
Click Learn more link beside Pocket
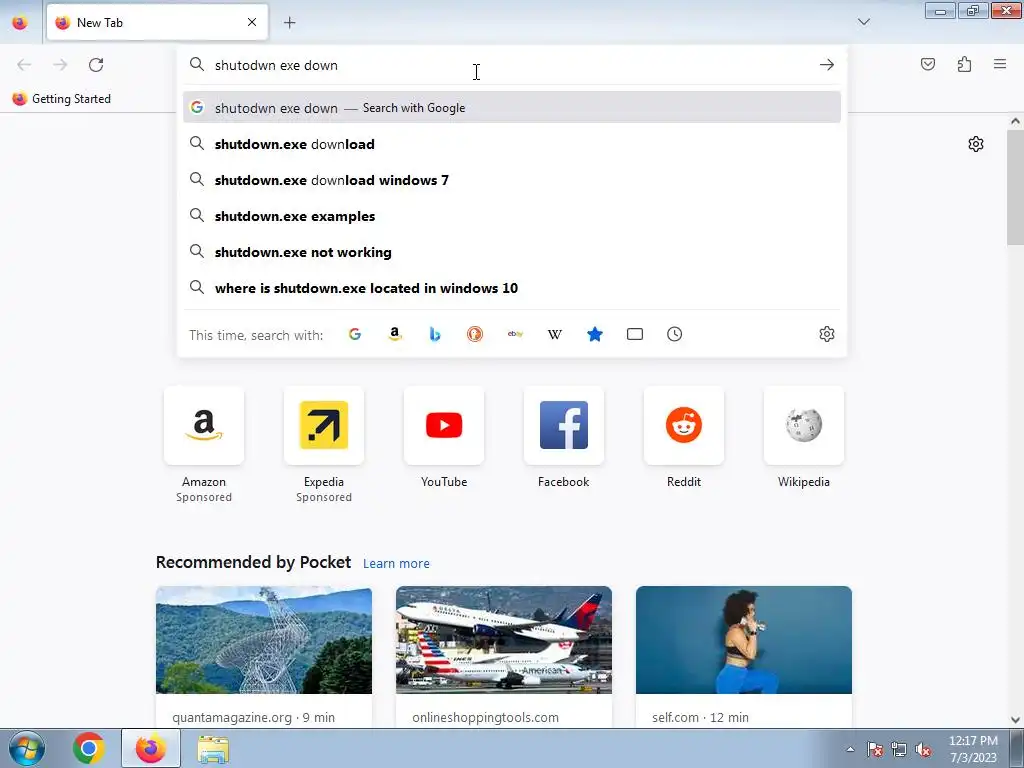pos(396,564)
